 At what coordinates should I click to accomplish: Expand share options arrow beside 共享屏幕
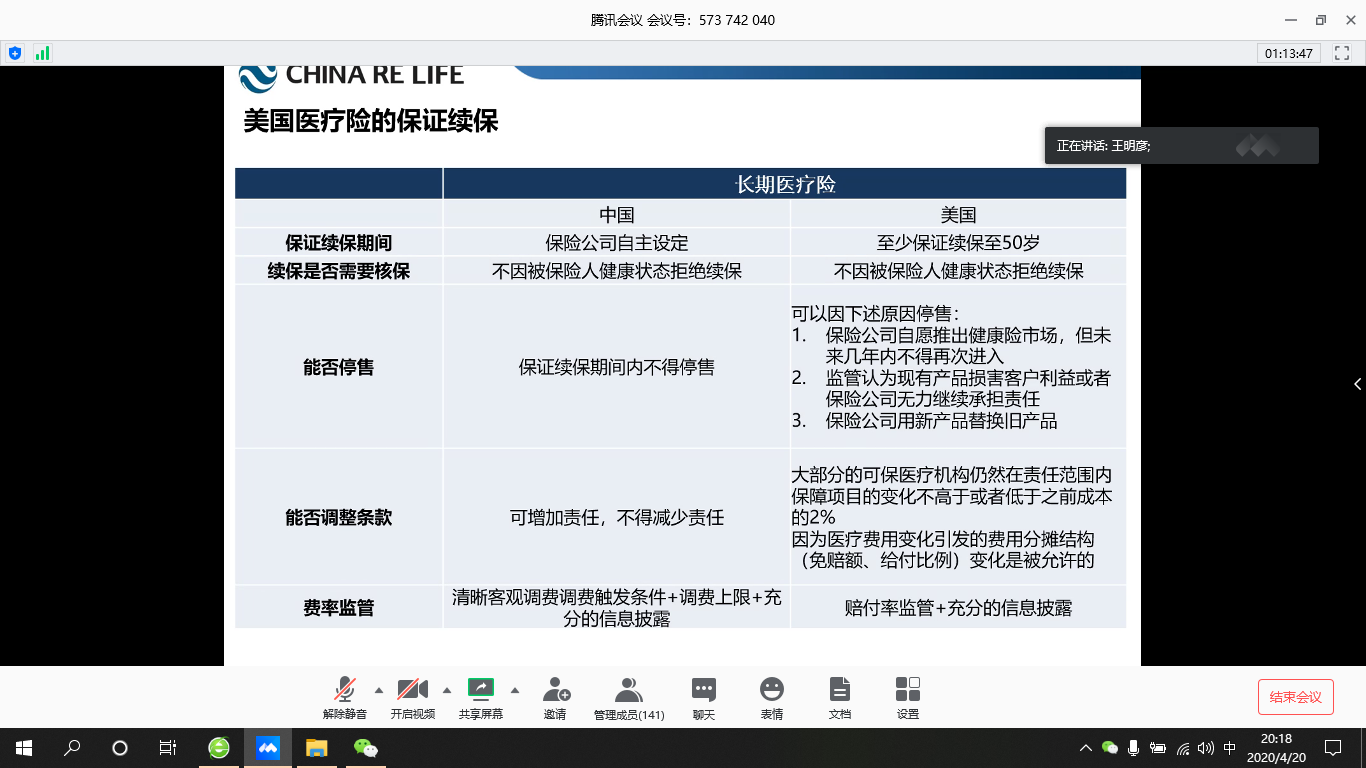point(514,690)
